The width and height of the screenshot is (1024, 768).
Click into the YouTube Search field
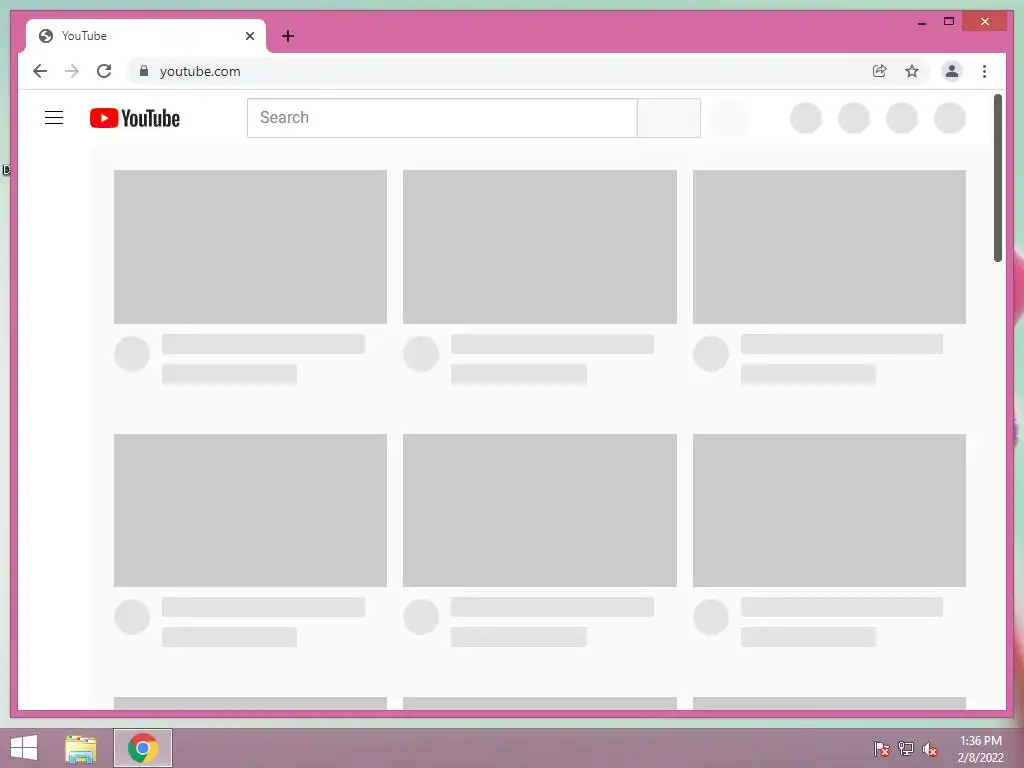pyautogui.click(x=442, y=118)
